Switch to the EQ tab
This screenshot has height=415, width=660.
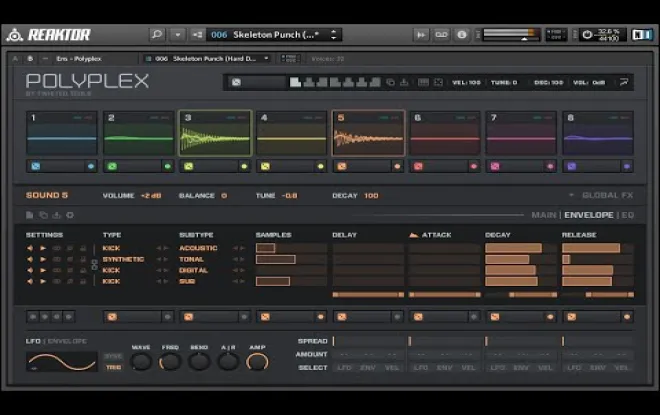click(627, 215)
